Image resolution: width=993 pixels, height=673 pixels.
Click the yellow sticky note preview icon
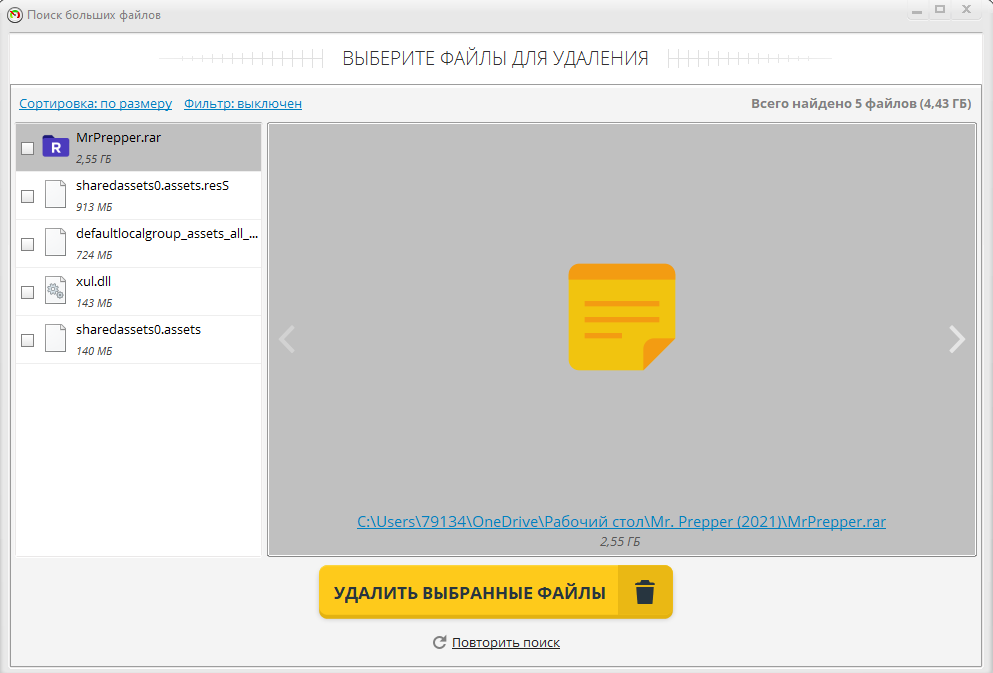[622, 317]
